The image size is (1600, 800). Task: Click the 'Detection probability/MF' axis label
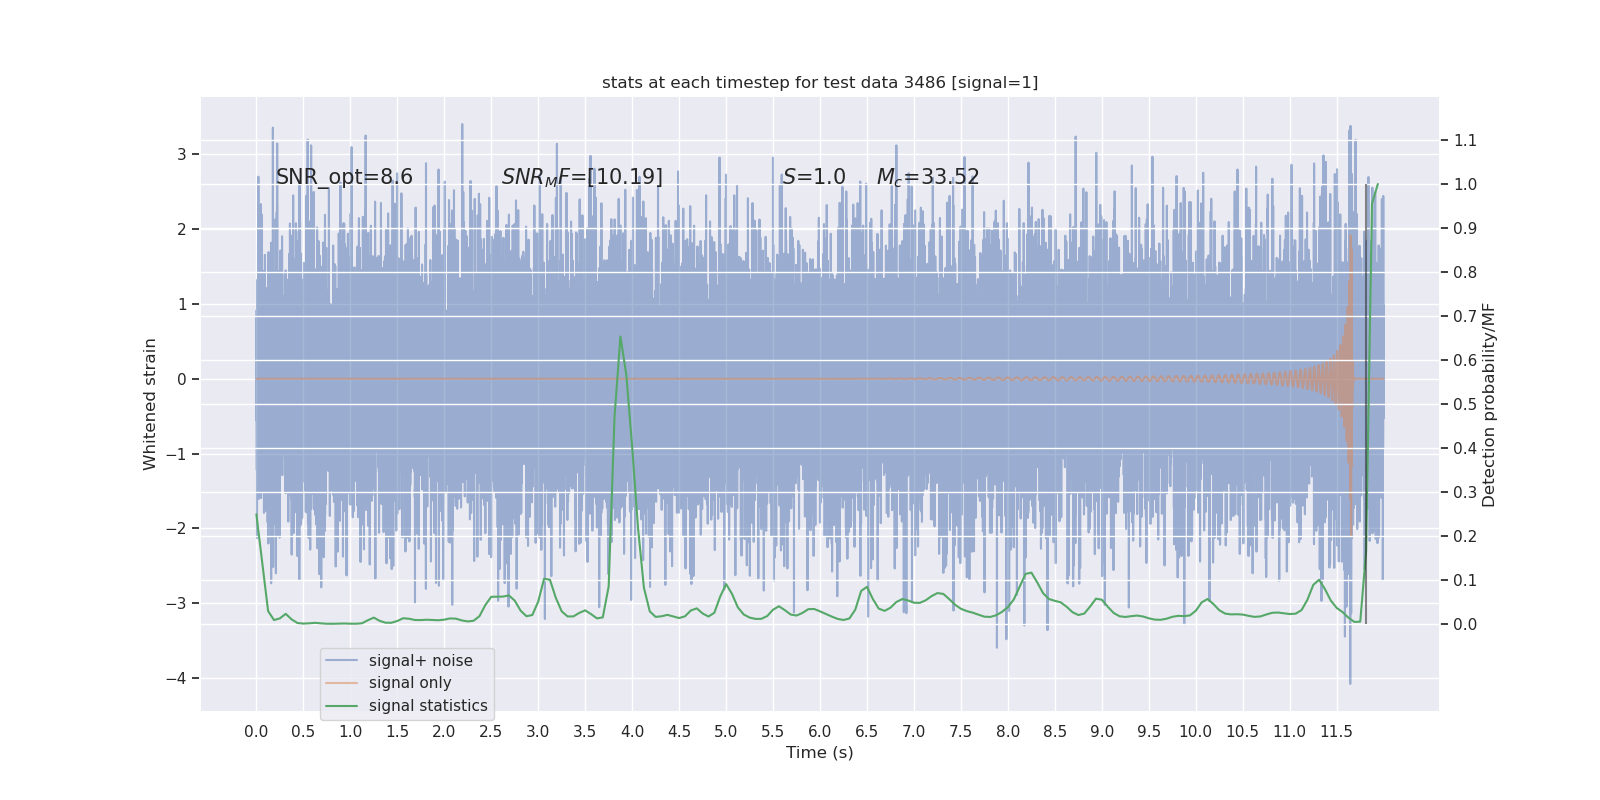point(1489,404)
